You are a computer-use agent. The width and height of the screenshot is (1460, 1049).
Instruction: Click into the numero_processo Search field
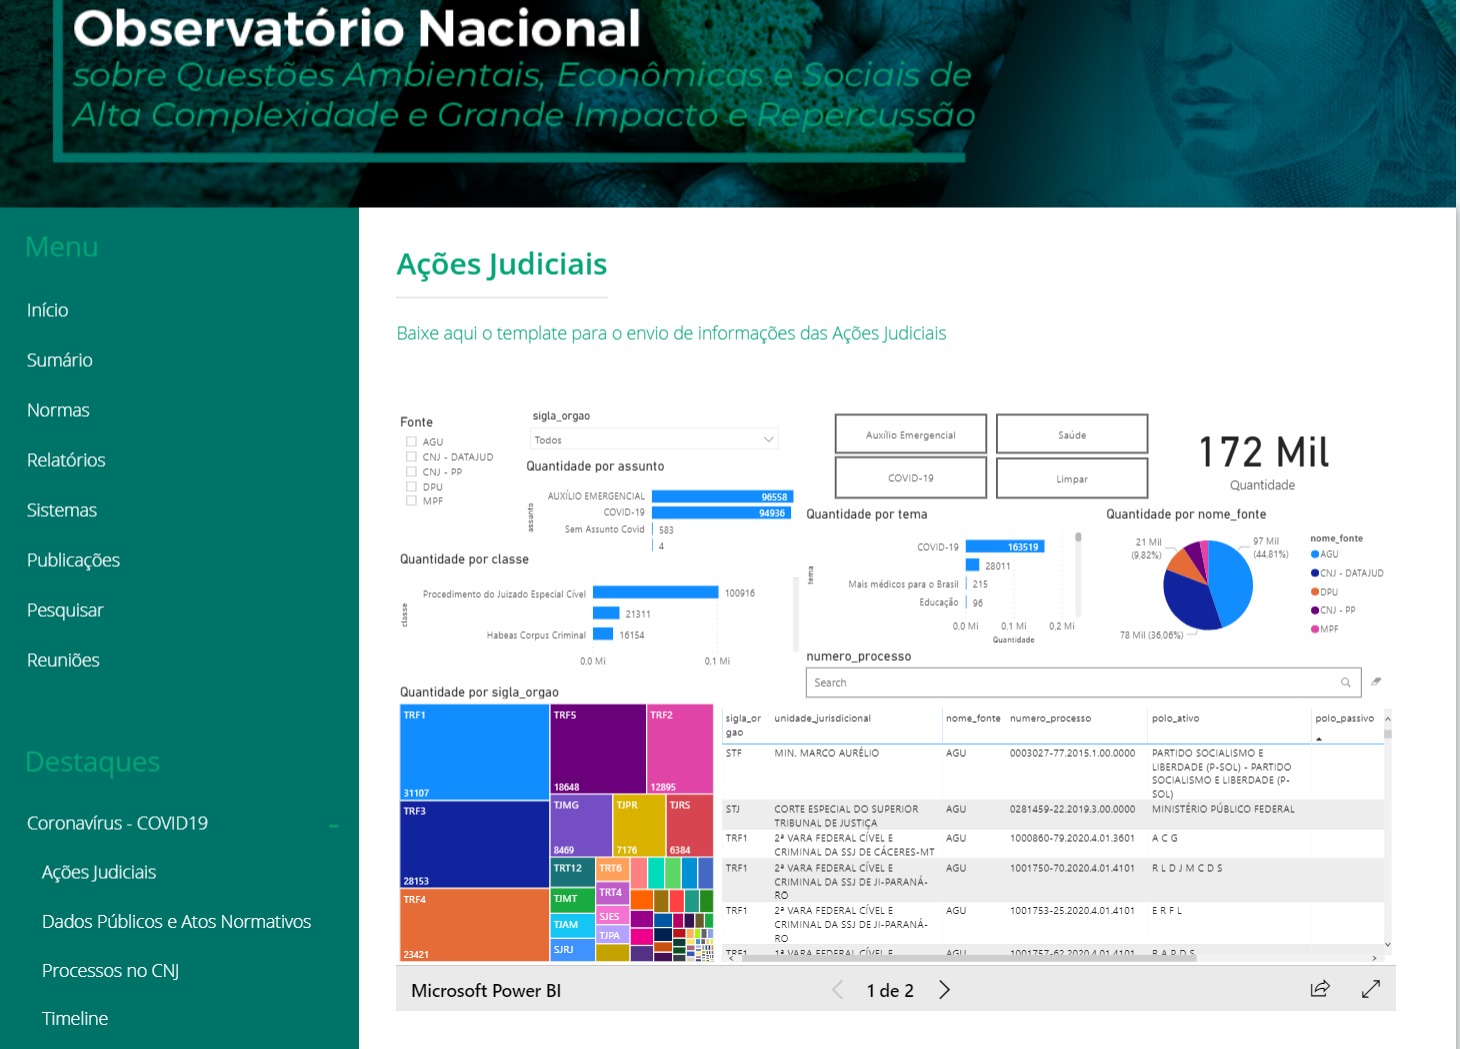(1070, 683)
